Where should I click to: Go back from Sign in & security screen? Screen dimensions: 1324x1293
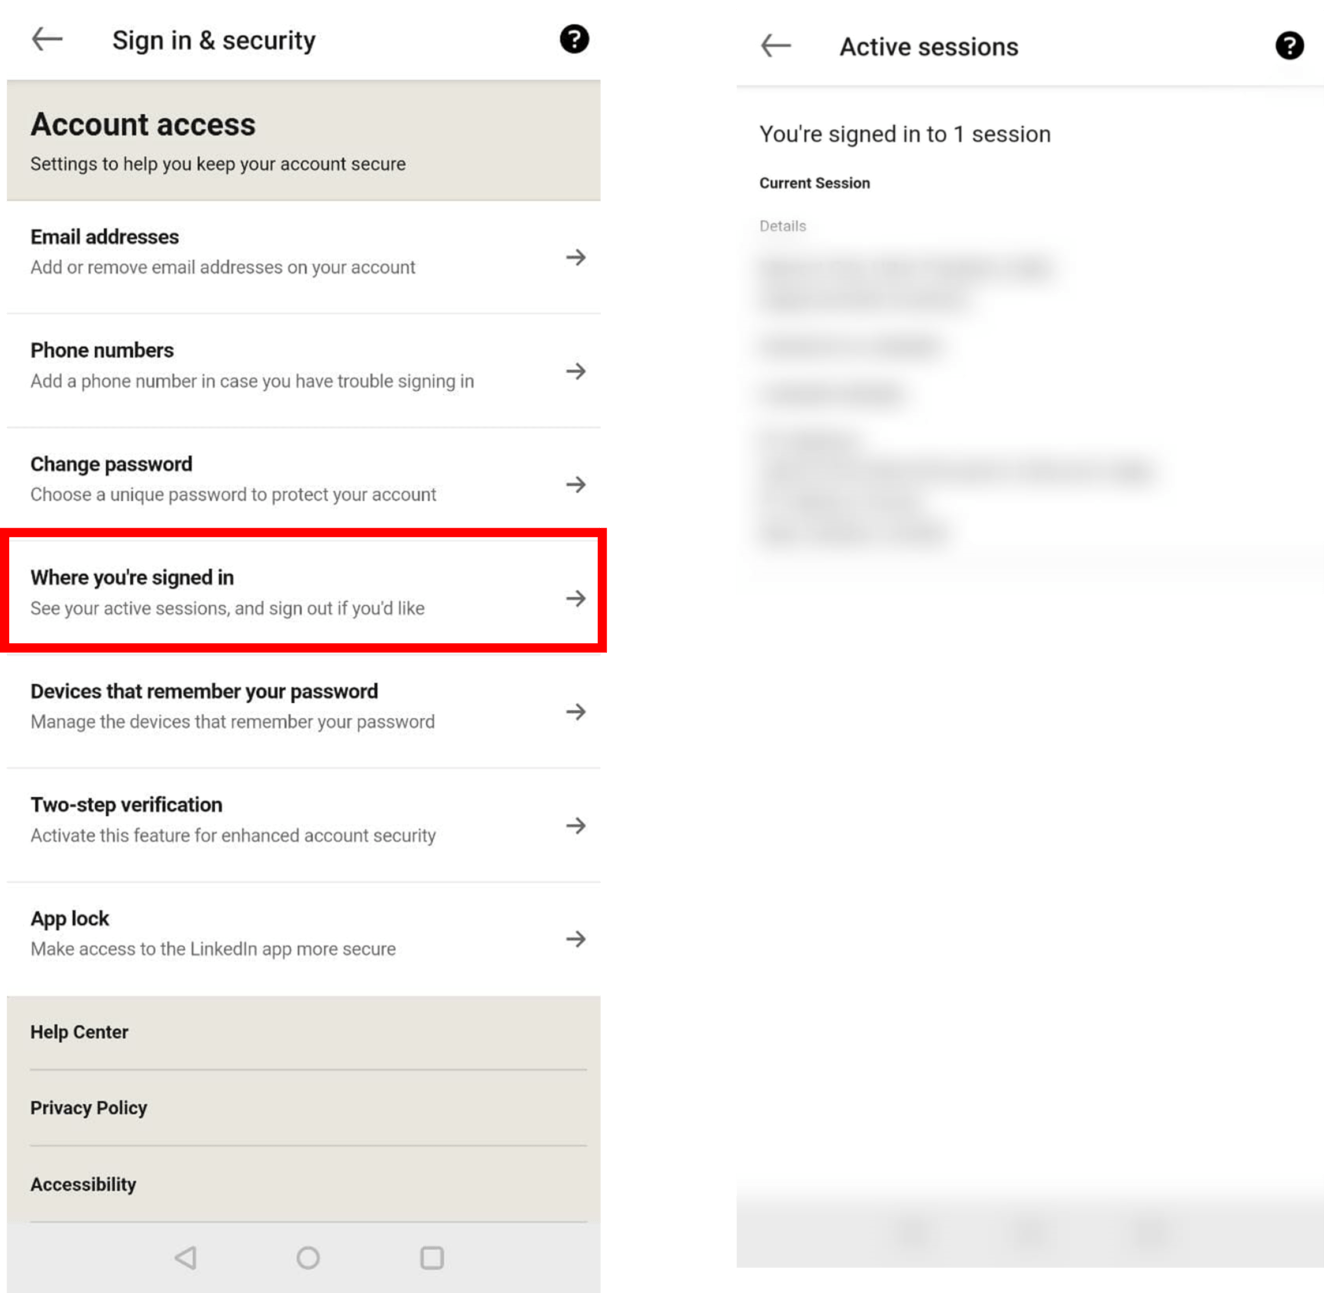(x=47, y=40)
